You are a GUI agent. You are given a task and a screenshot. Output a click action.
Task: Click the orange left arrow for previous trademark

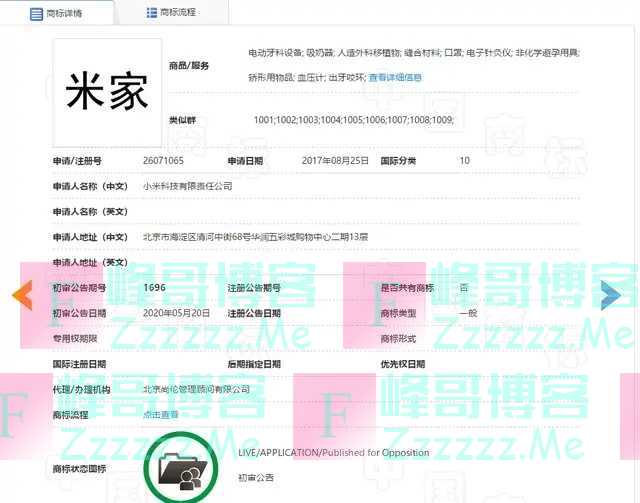[x=22, y=295]
